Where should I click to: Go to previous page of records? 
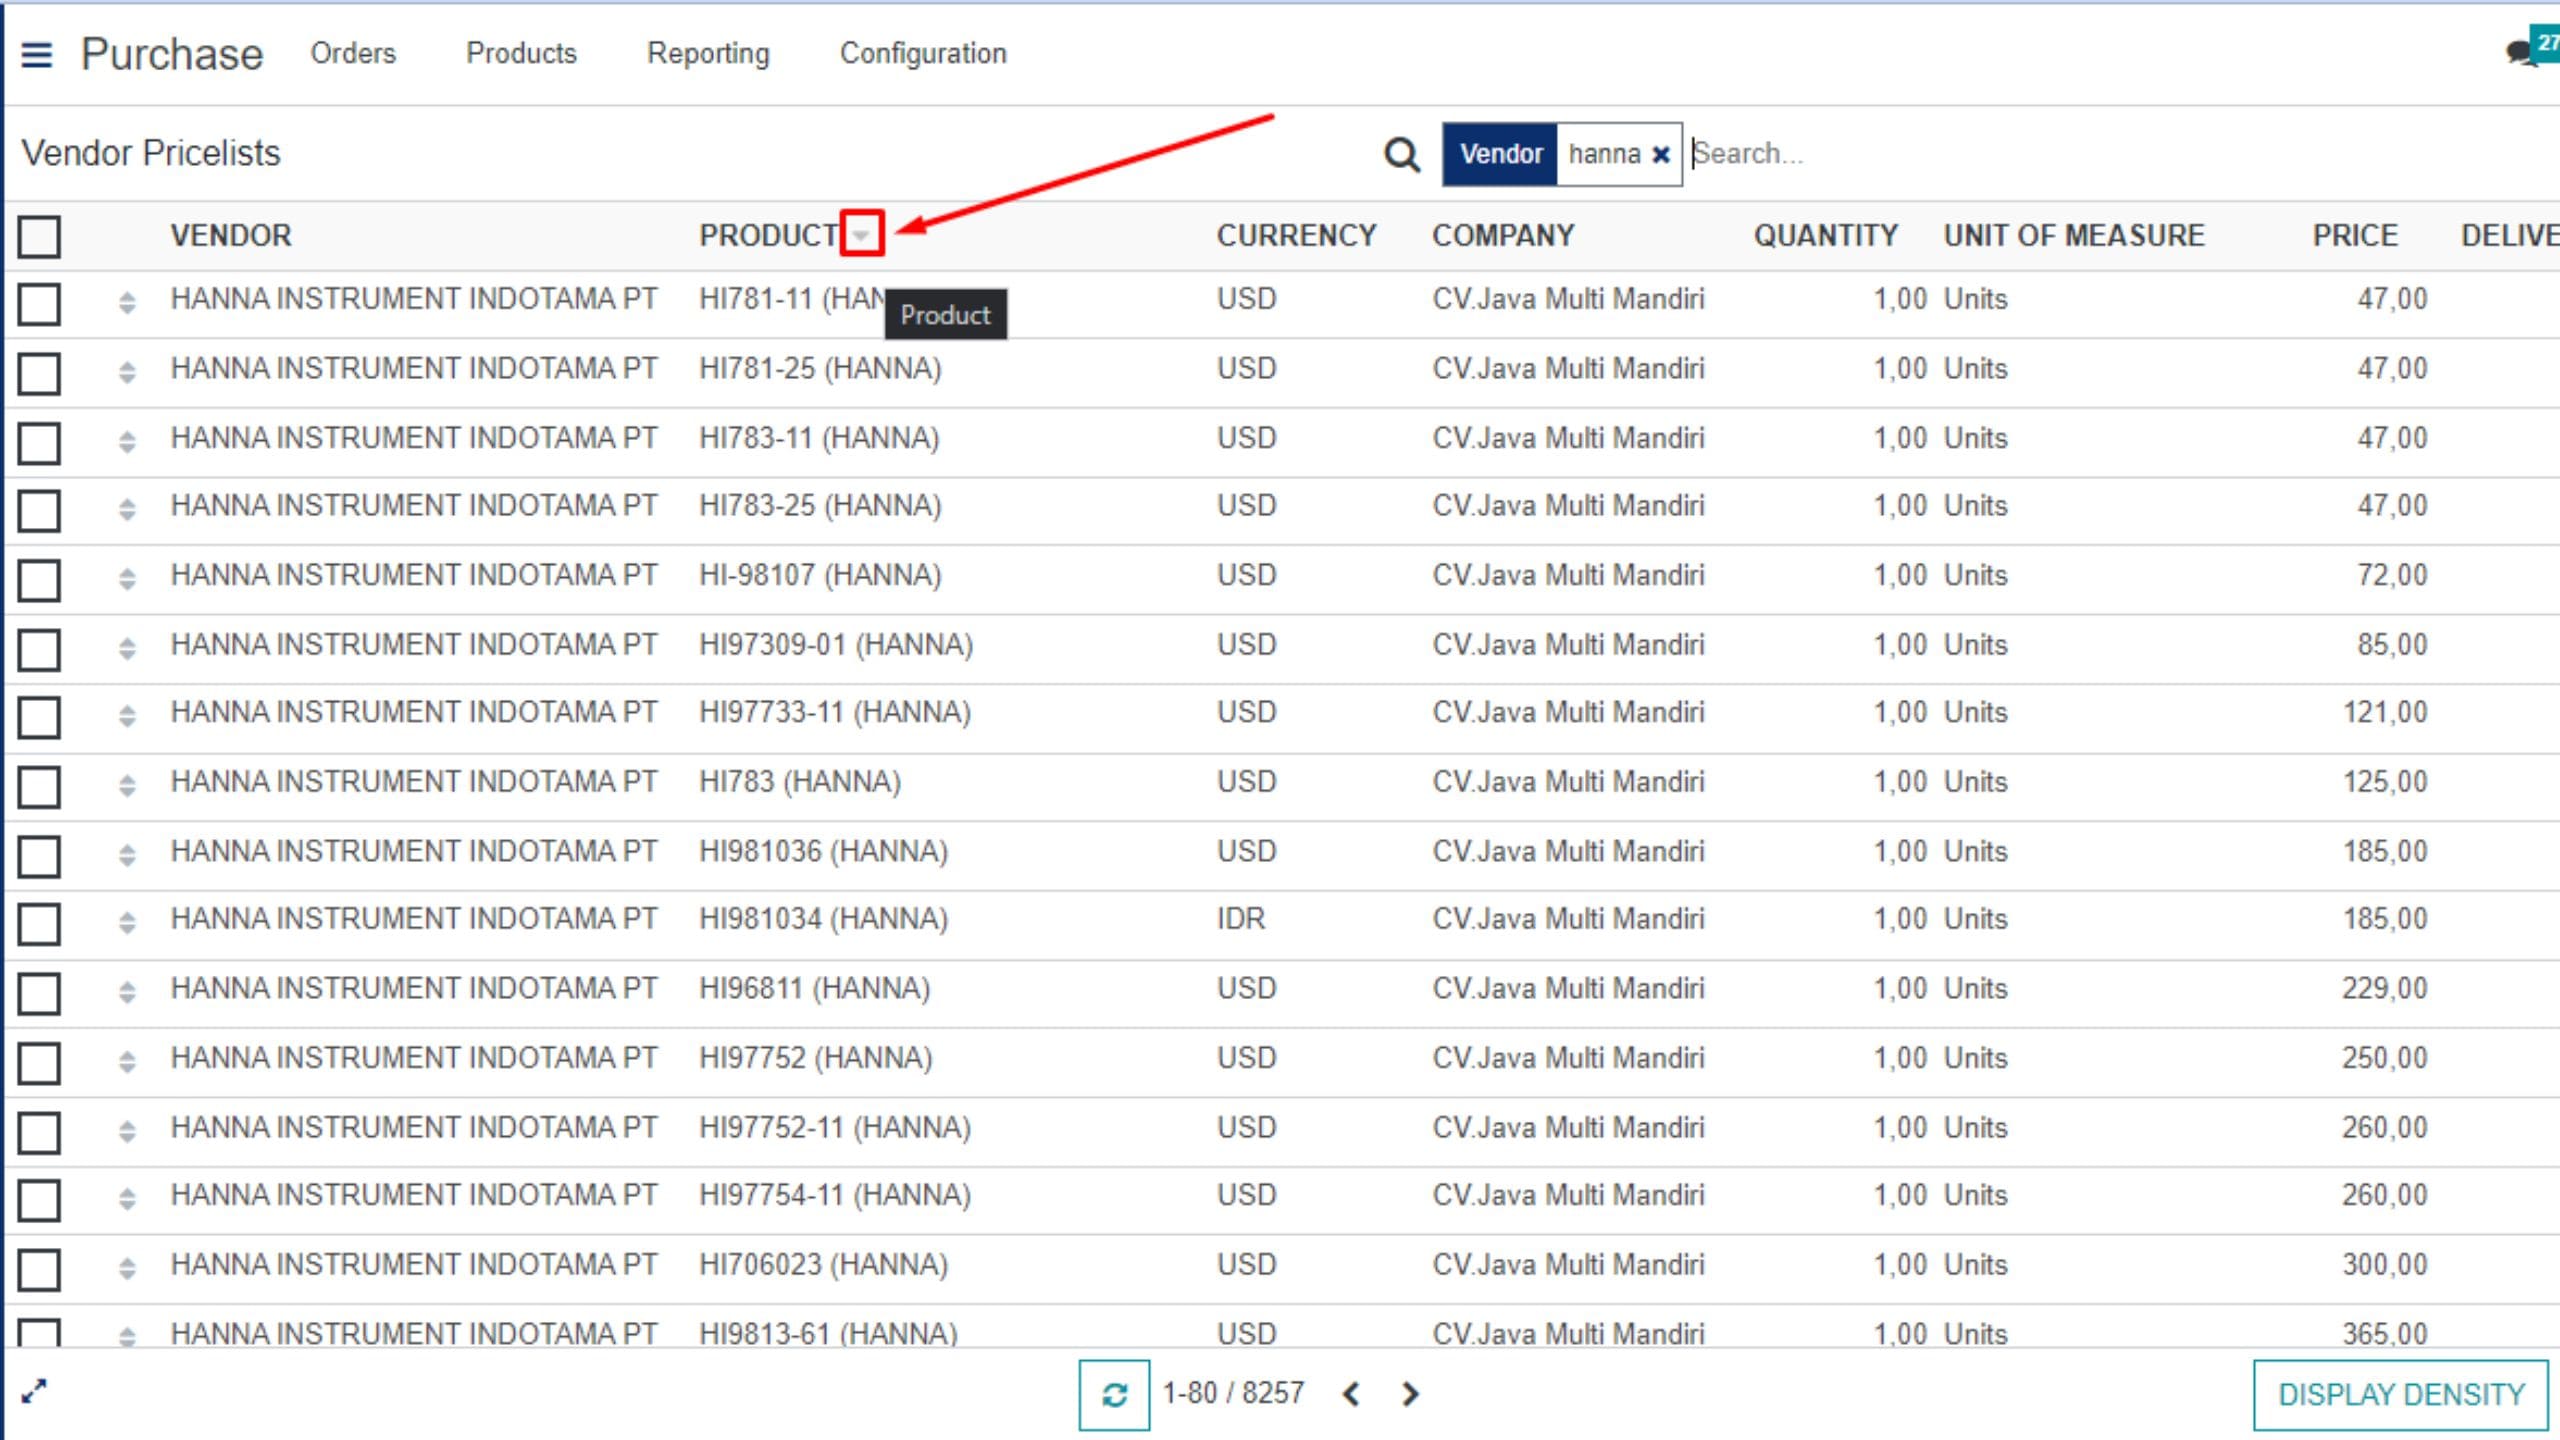1351,1394
